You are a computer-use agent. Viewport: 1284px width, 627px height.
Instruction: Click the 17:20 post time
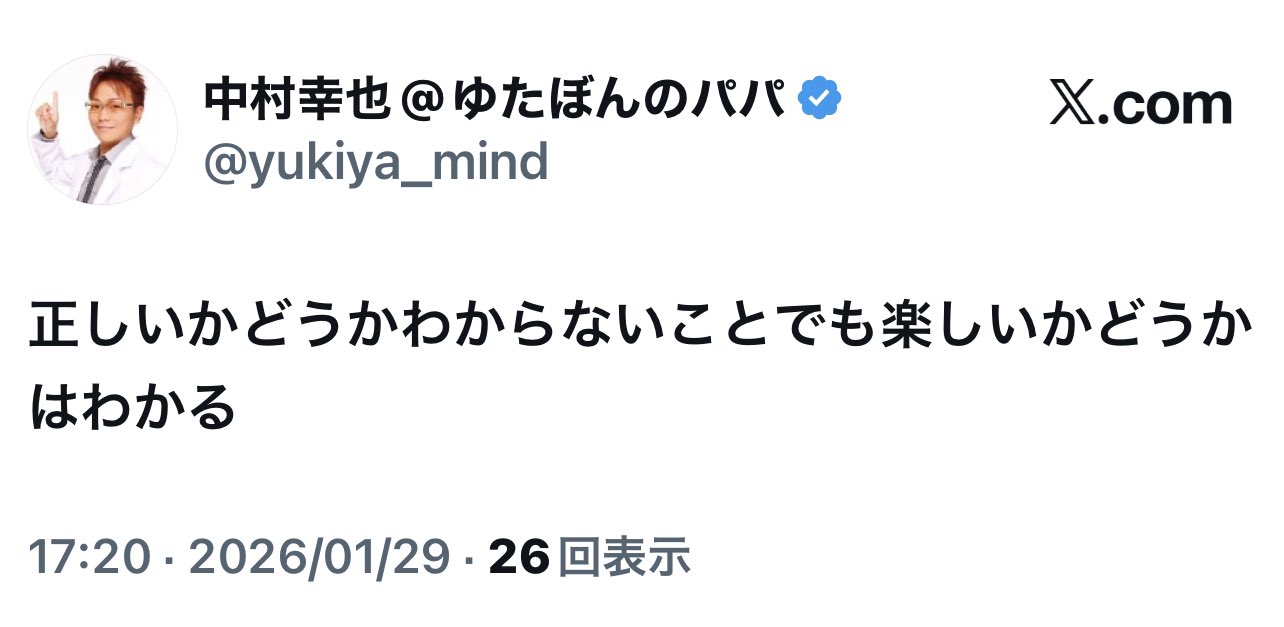click(x=88, y=557)
